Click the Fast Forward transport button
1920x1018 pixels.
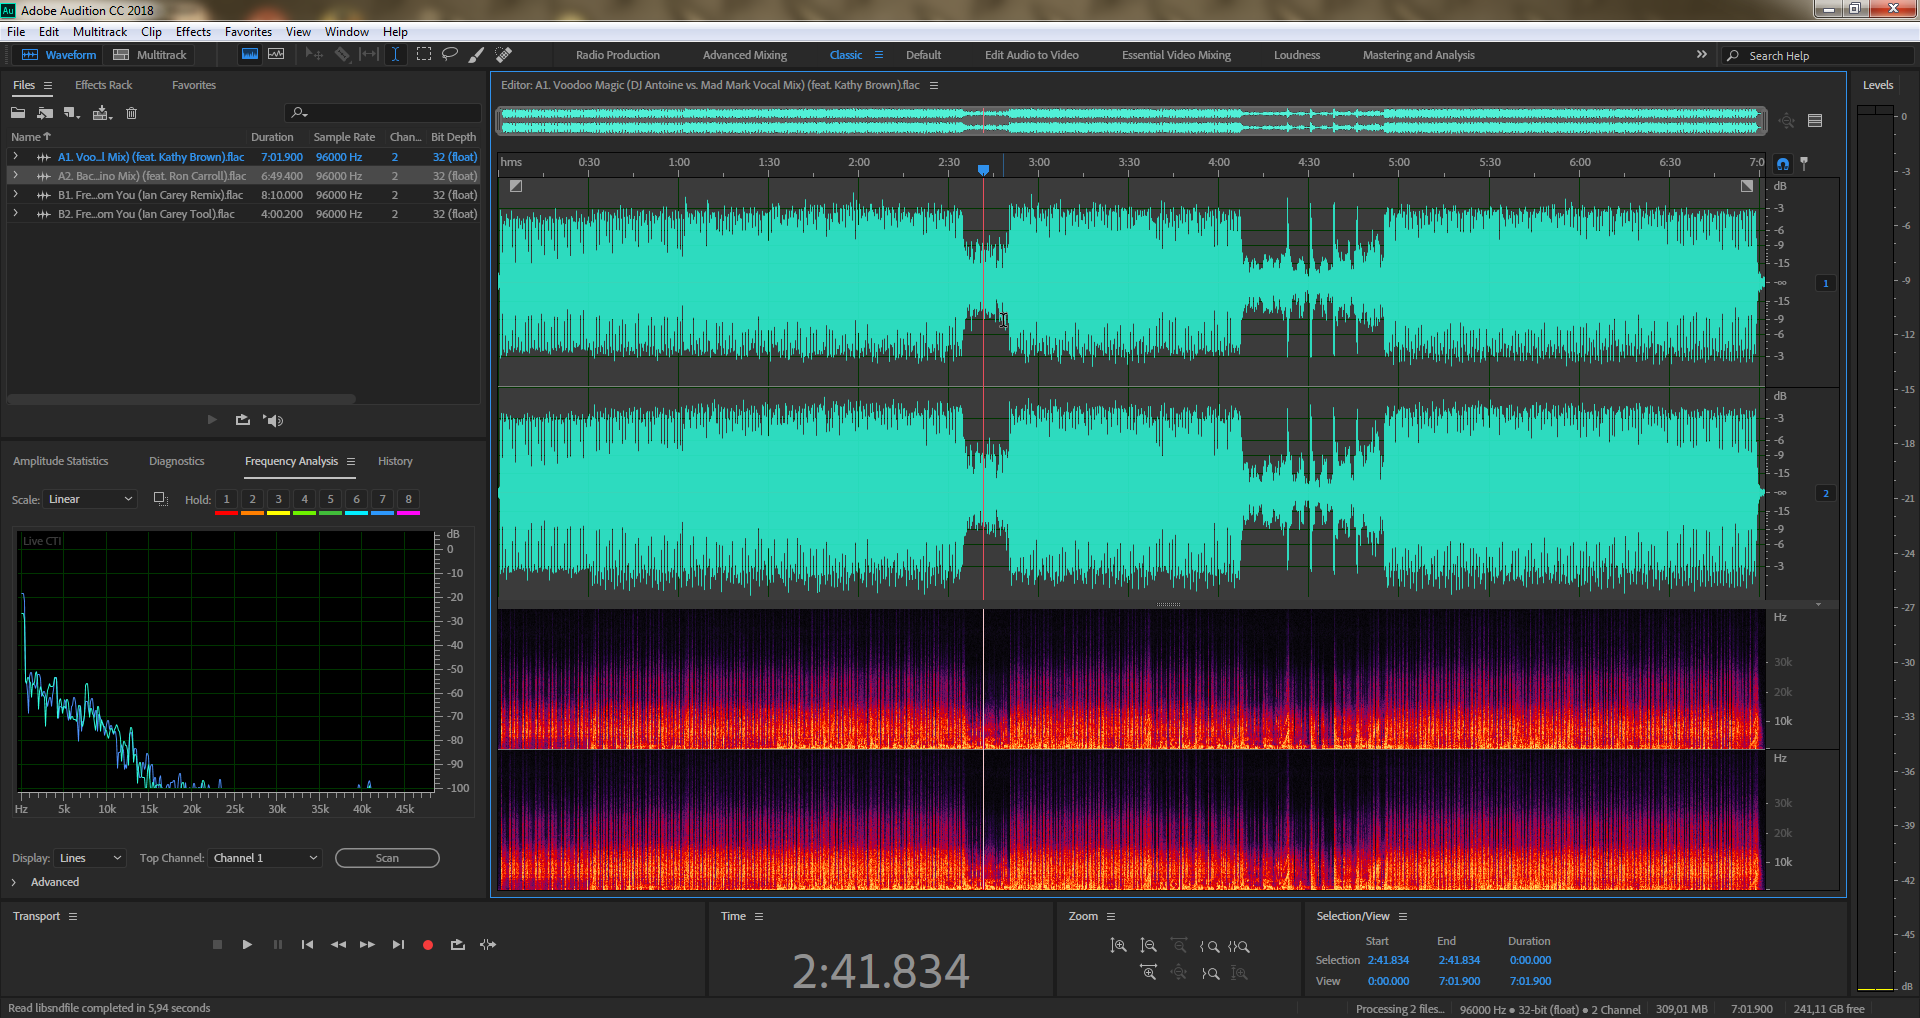(367, 944)
